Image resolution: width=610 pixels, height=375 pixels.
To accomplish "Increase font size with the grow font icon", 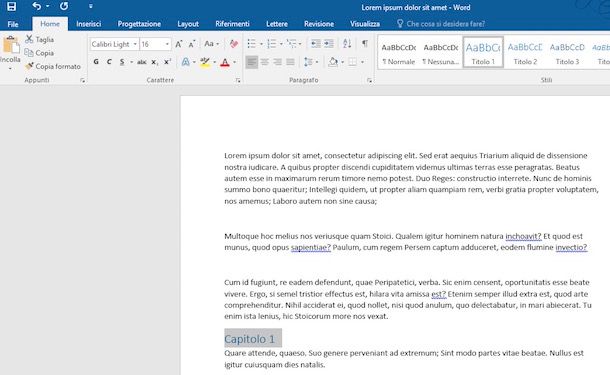I will click(x=179, y=44).
